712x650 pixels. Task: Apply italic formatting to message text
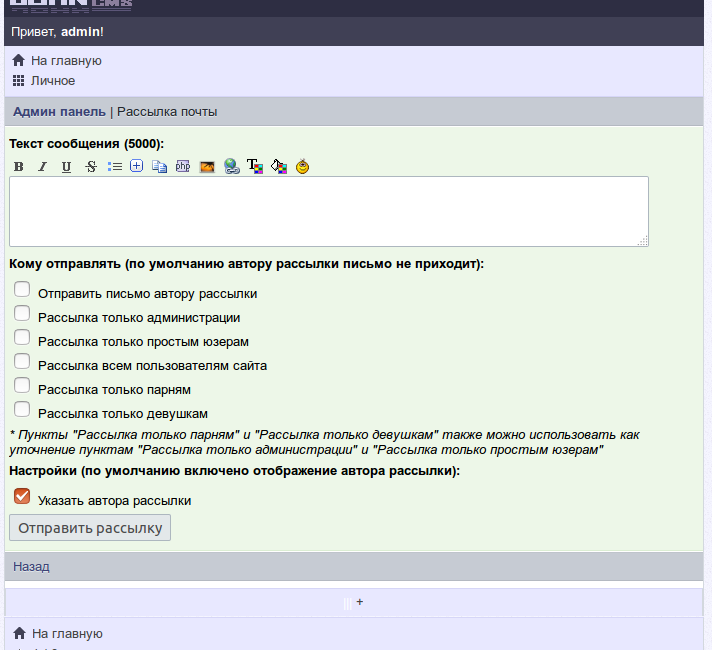[42, 167]
